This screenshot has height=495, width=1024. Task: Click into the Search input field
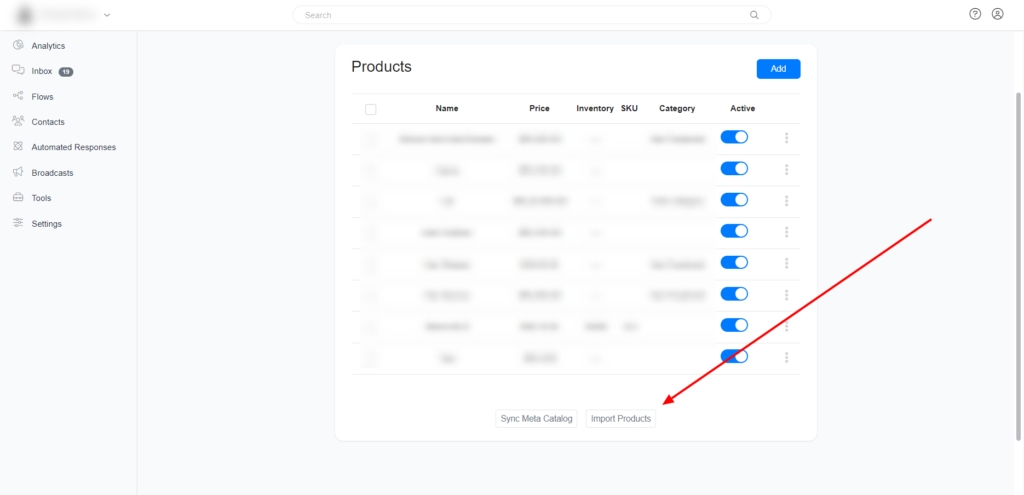[530, 15]
